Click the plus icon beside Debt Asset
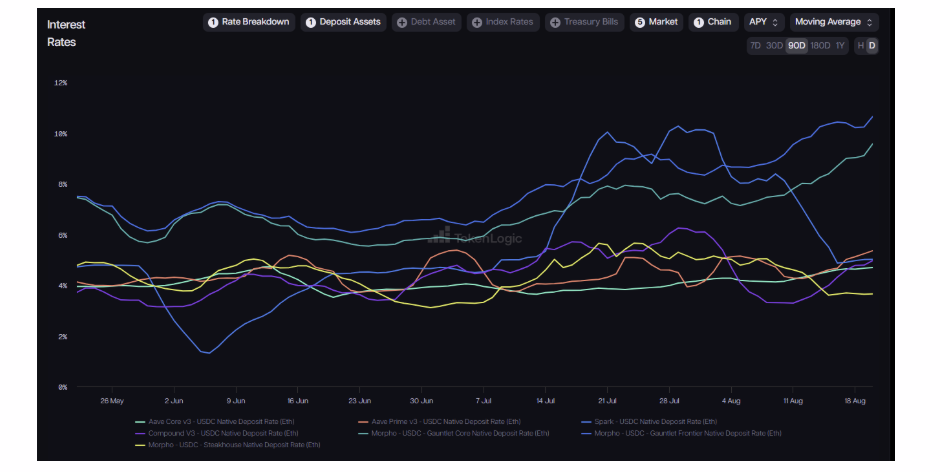The image size is (940, 472). pos(402,23)
